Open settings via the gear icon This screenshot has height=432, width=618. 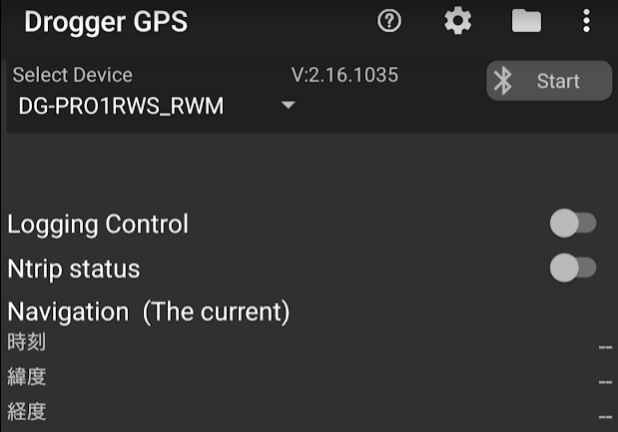(x=458, y=21)
